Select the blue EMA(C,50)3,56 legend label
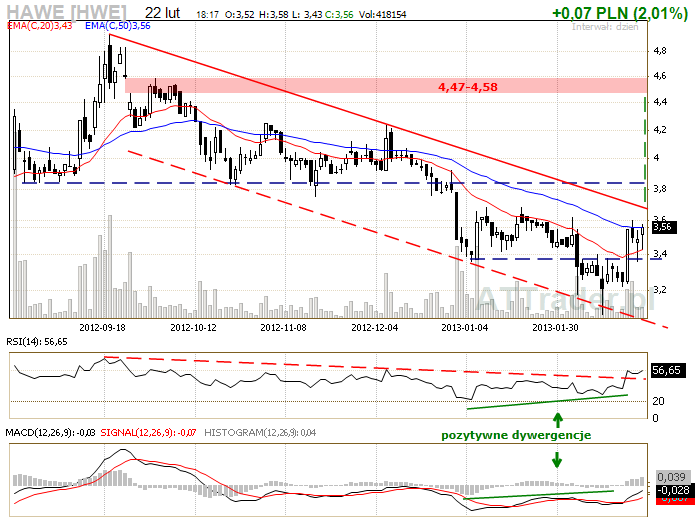700x522 pixels. click(118, 26)
